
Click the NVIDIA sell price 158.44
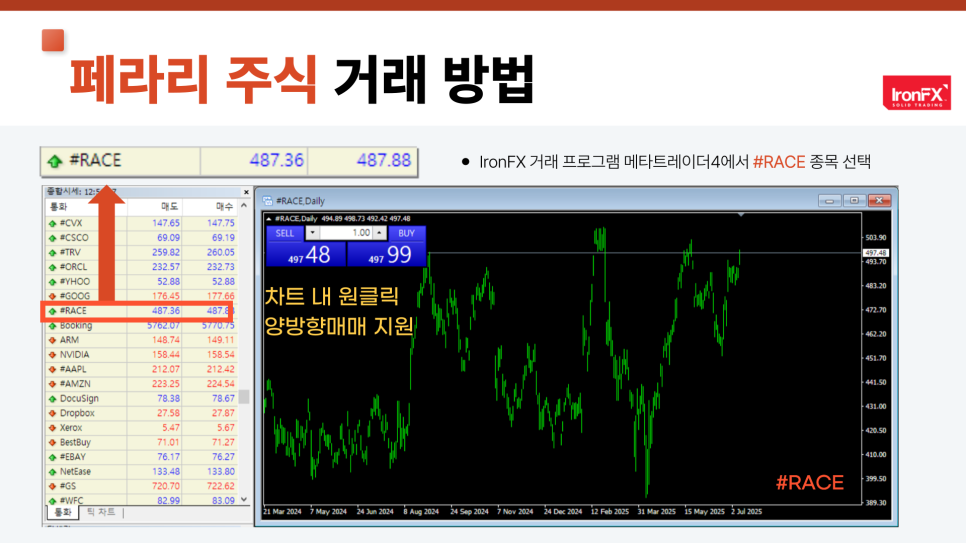pyautogui.click(x=166, y=355)
